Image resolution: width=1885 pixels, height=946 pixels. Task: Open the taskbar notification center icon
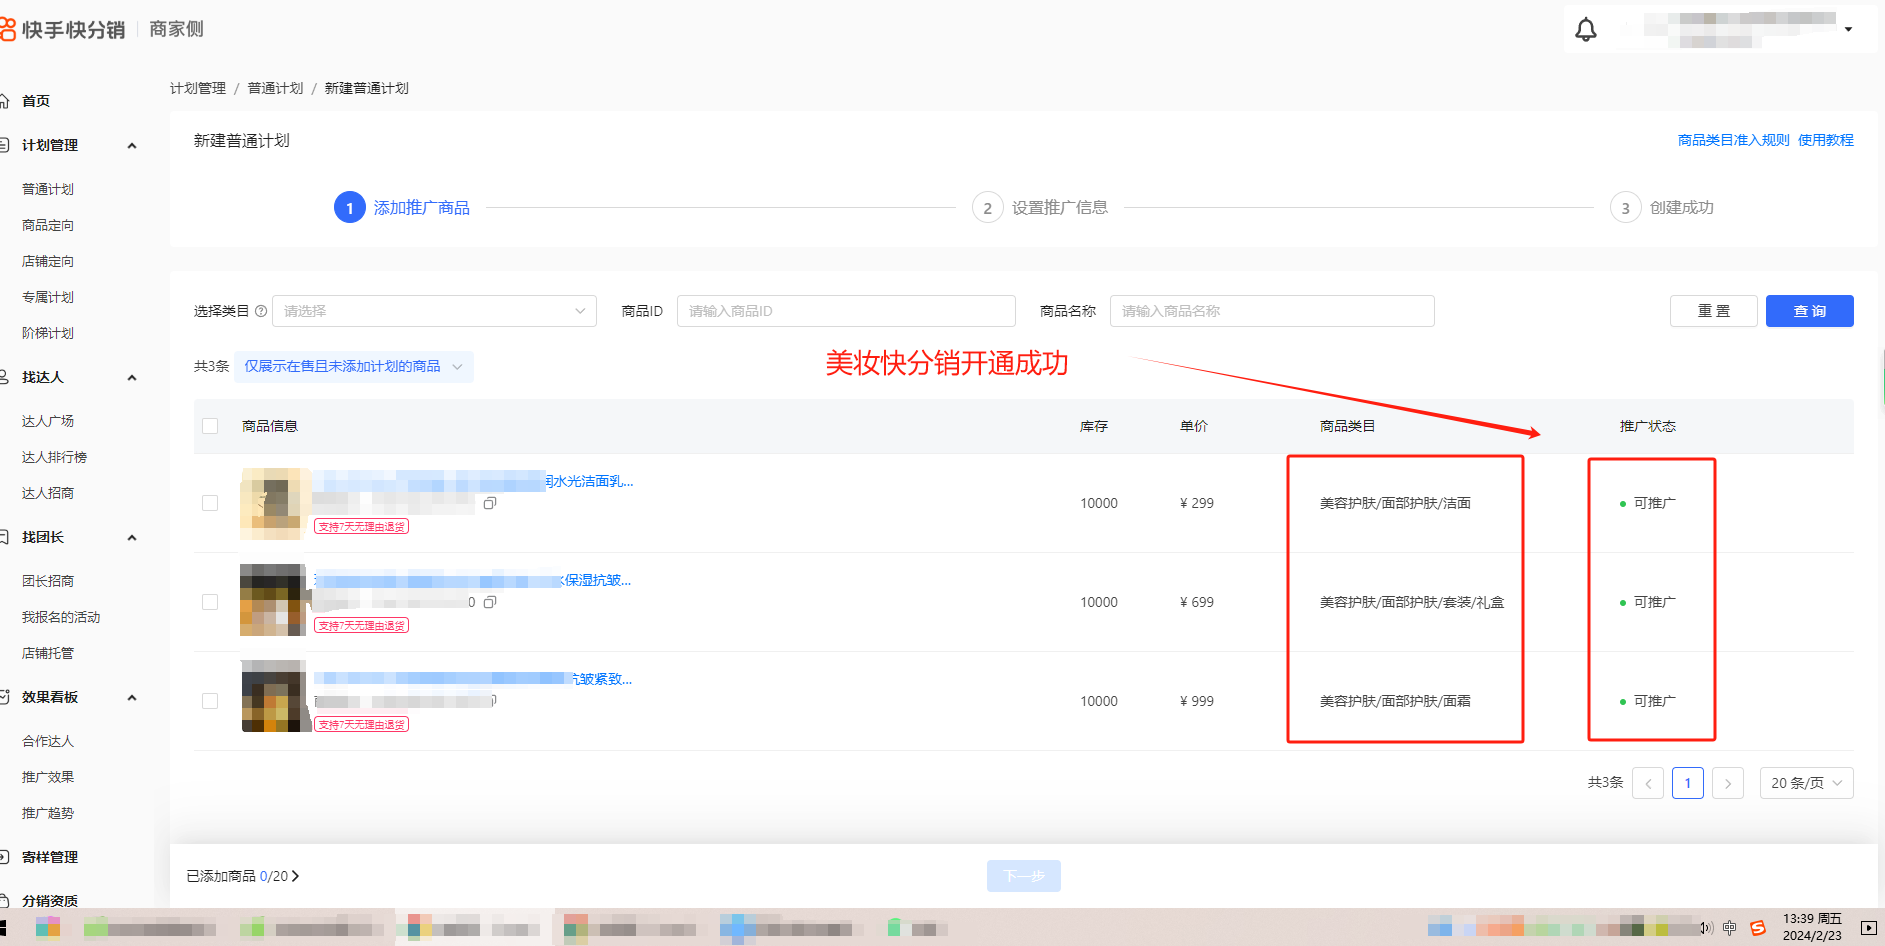click(x=1868, y=928)
